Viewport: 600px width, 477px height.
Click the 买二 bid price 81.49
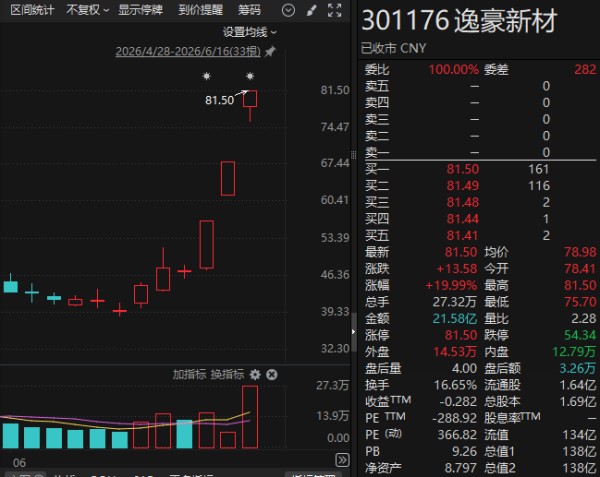click(463, 186)
